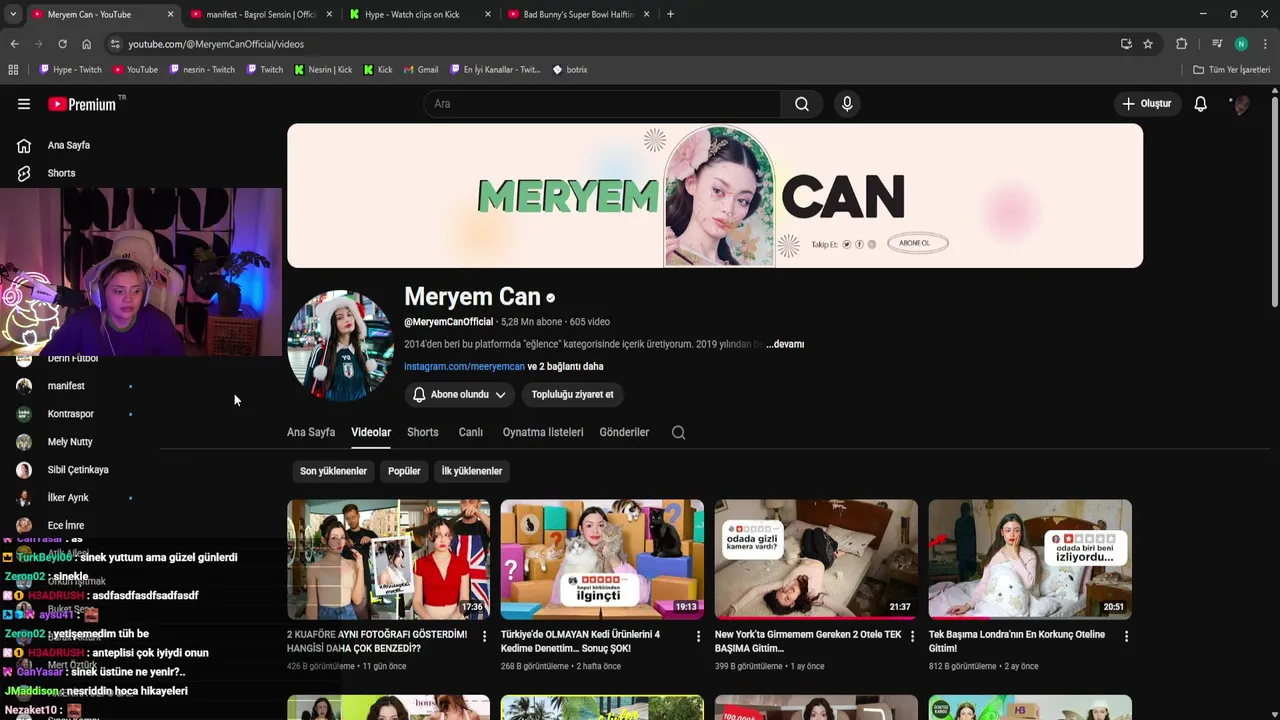Open a new browser tab
Screen dimensions: 1280x720
click(670, 14)
